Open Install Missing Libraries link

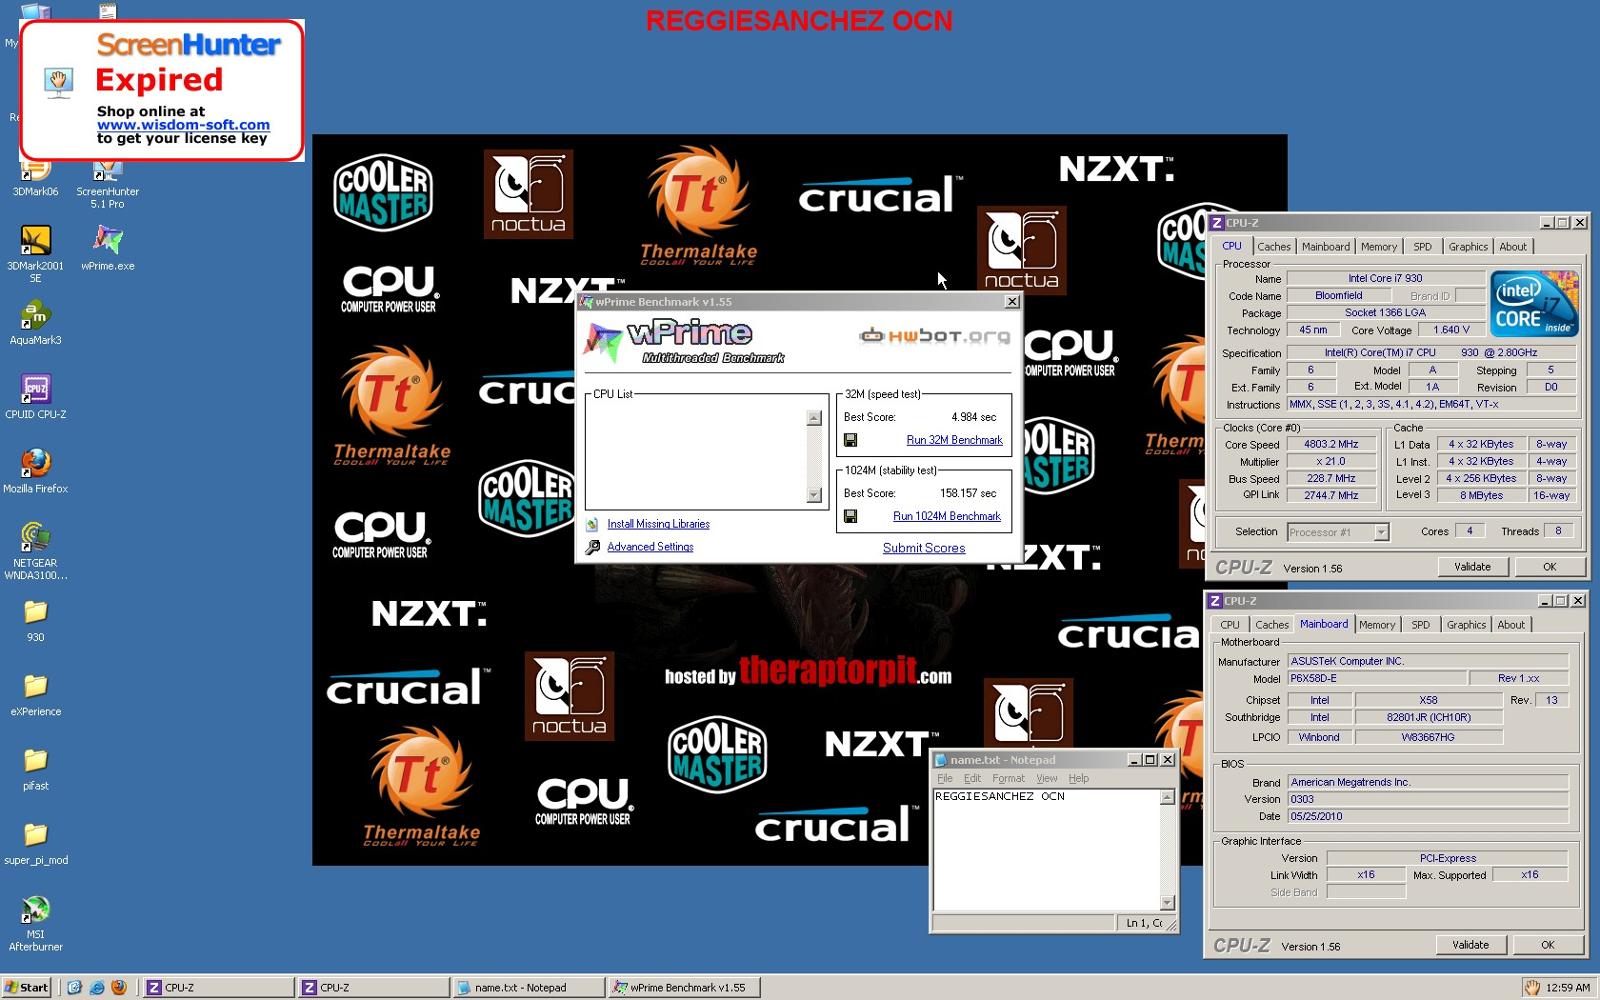coord(658,524)
